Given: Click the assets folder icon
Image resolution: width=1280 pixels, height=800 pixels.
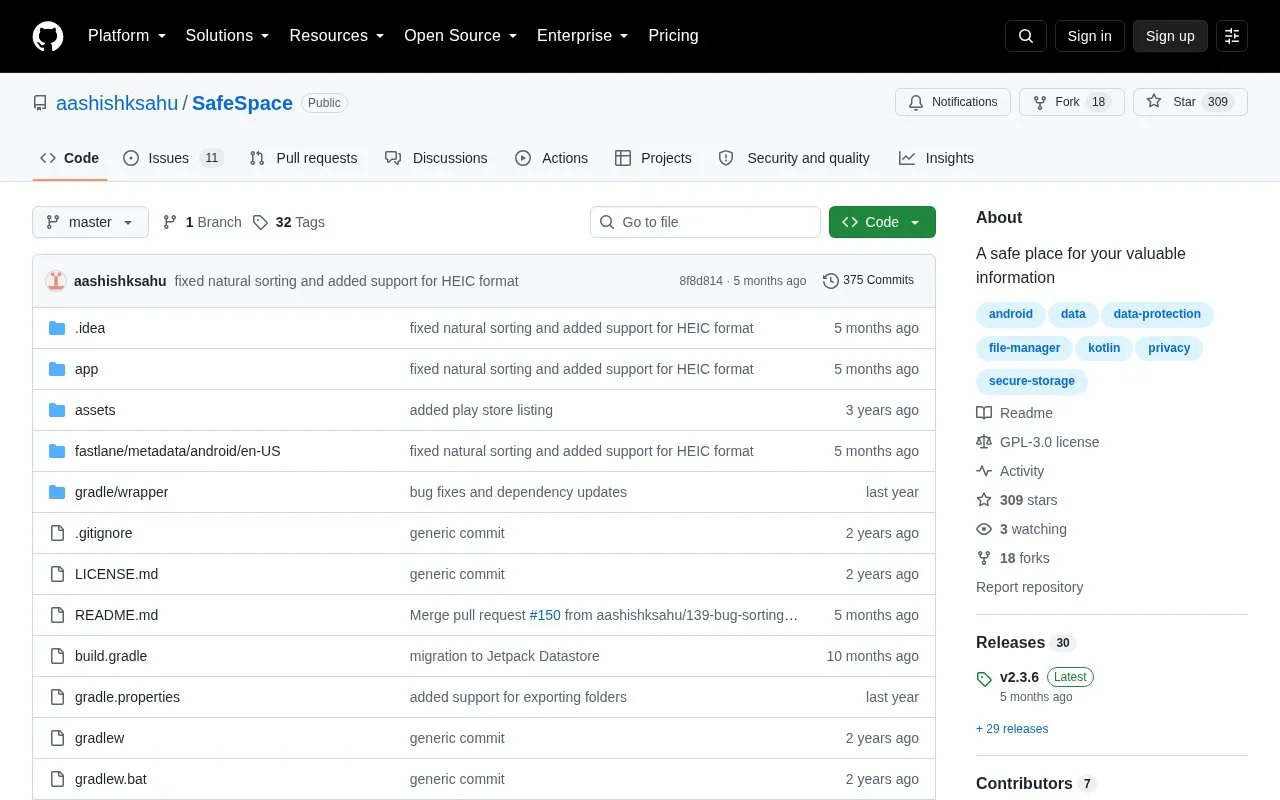Looking at the screenshot, I should coord(57,410).
